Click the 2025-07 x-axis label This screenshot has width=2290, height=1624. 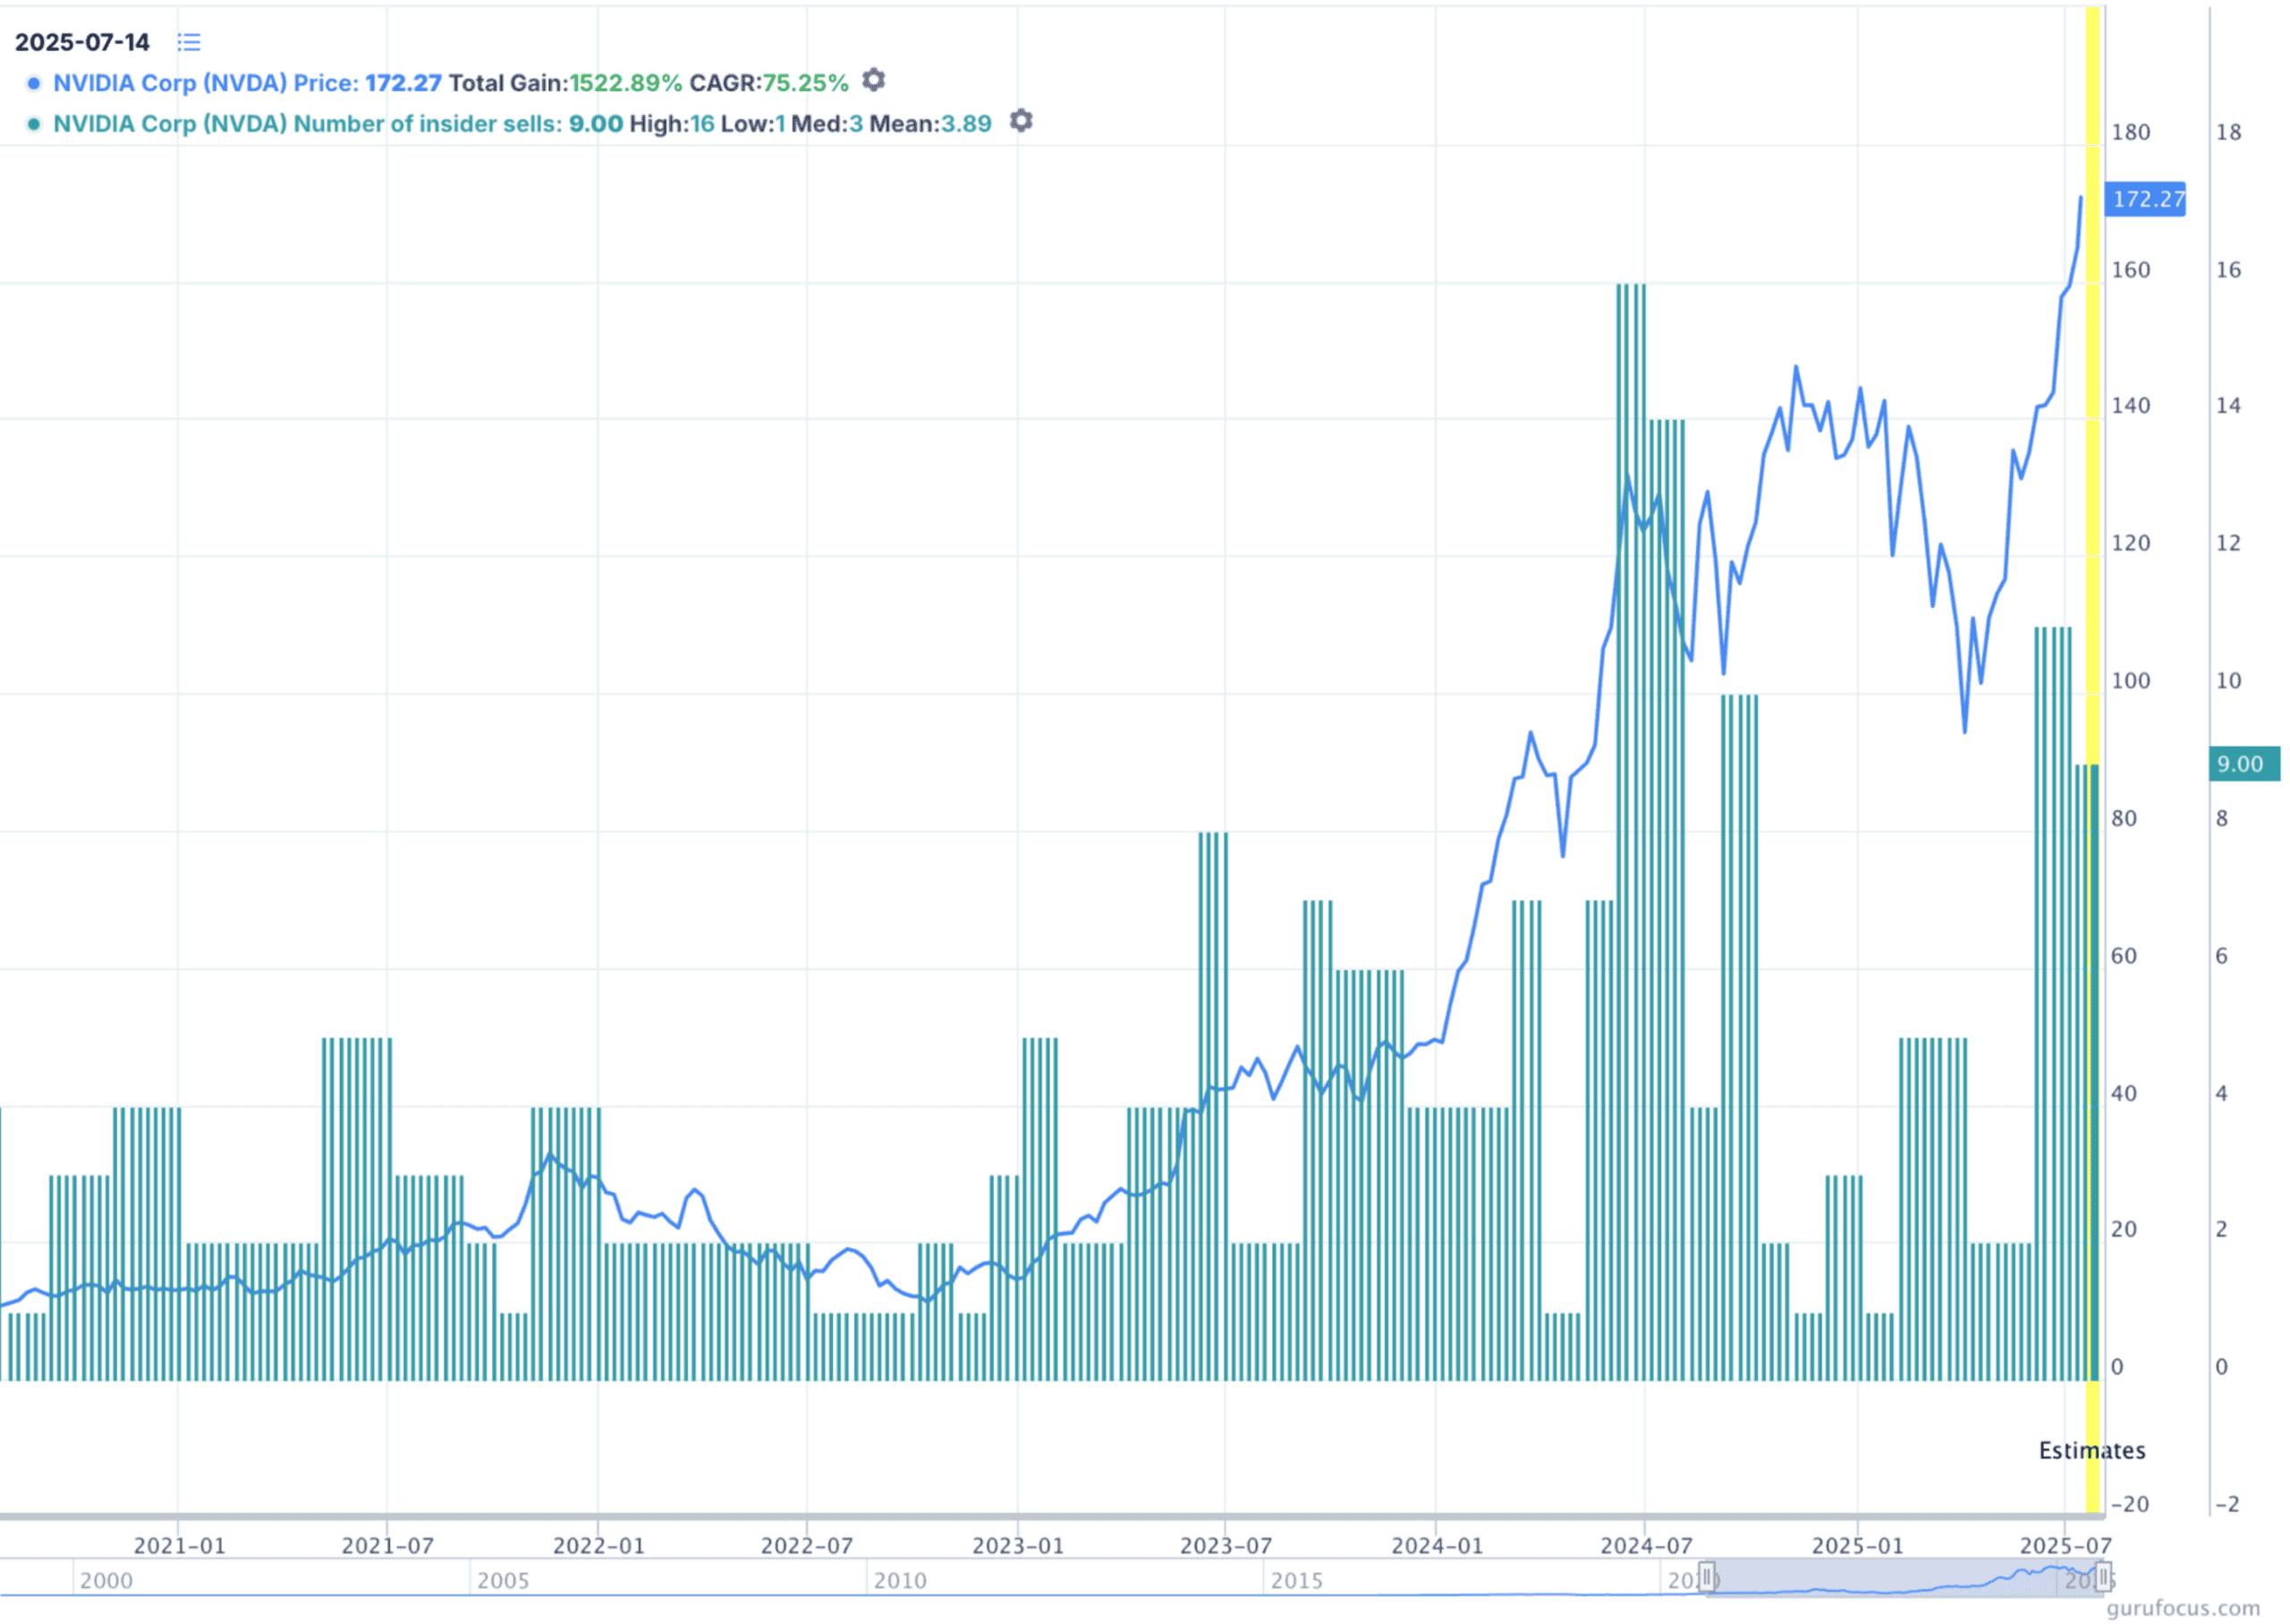2066,1546
